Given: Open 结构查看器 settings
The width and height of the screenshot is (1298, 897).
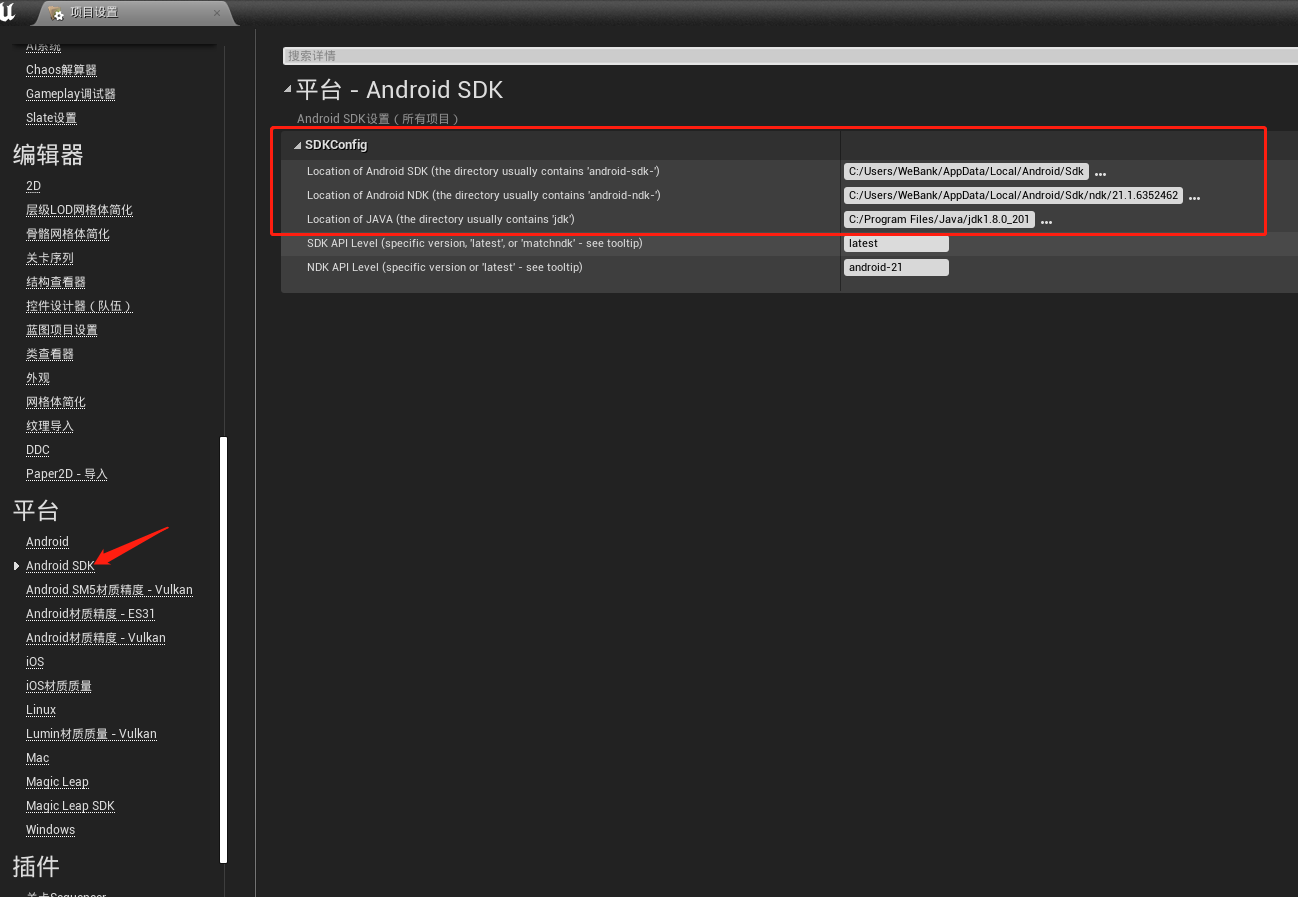Looking at the screenshot, I should (x=56, y=282).
